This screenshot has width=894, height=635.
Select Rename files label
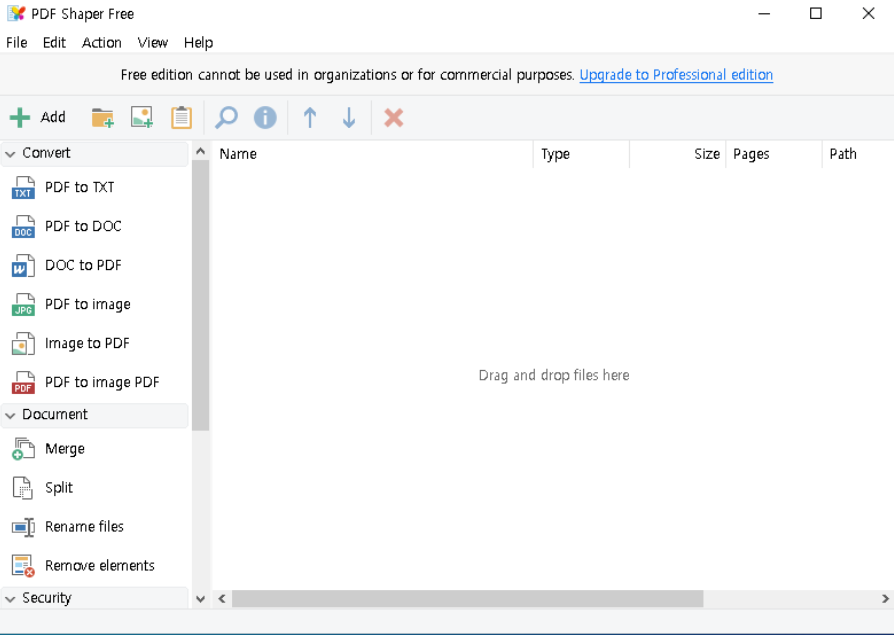click(84, 527)
